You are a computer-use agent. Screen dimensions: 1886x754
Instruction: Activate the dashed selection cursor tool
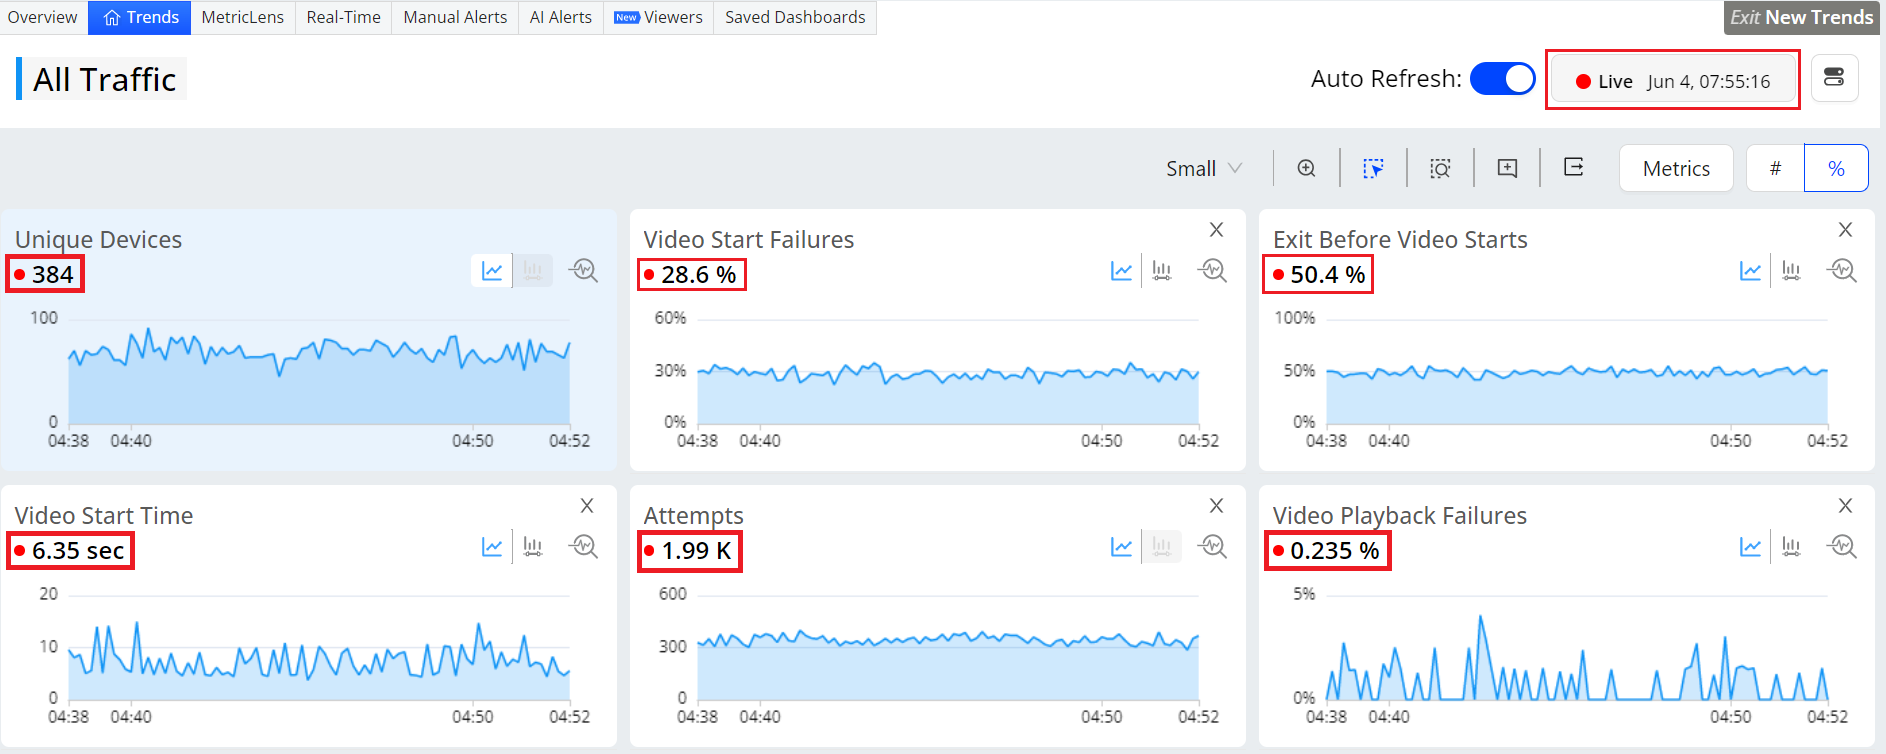tap(1373, 168)
